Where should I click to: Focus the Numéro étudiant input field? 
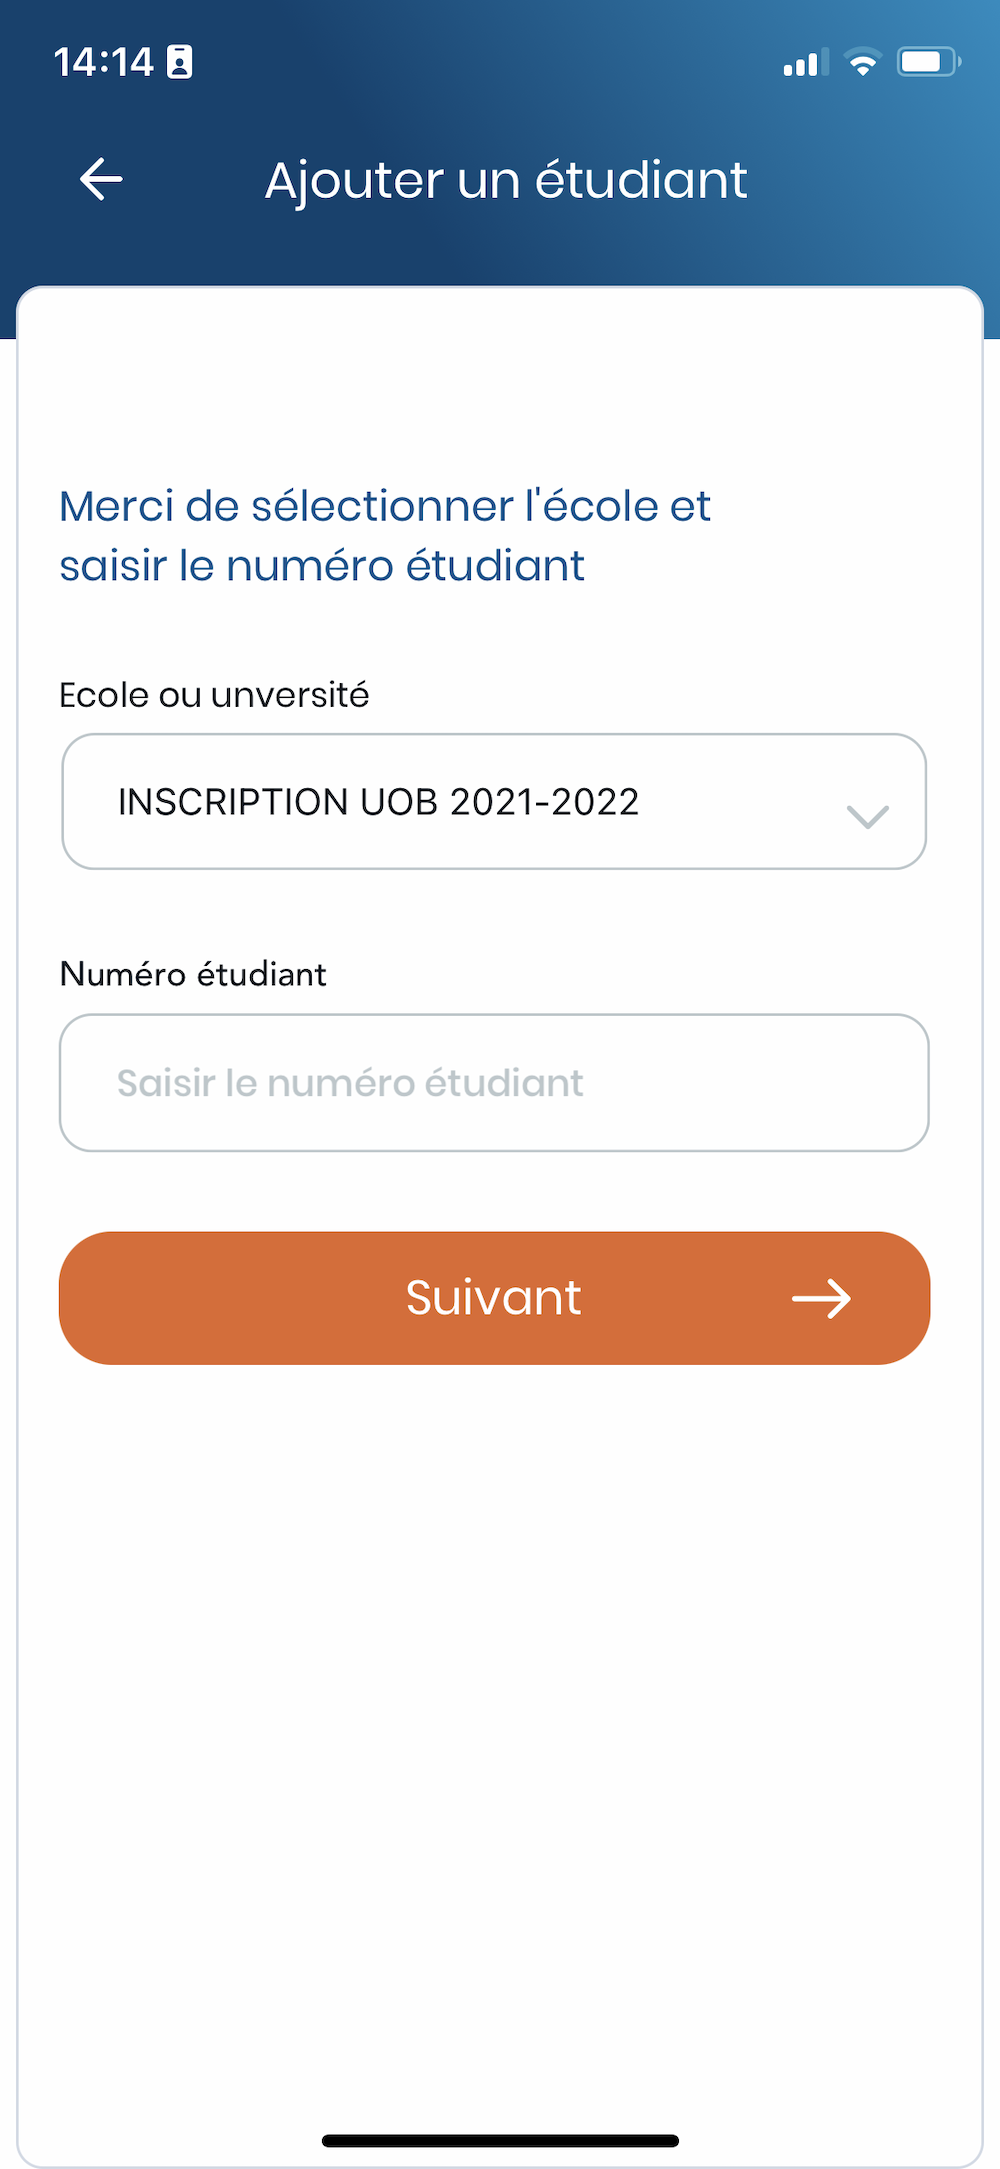tap(494, 1083)
